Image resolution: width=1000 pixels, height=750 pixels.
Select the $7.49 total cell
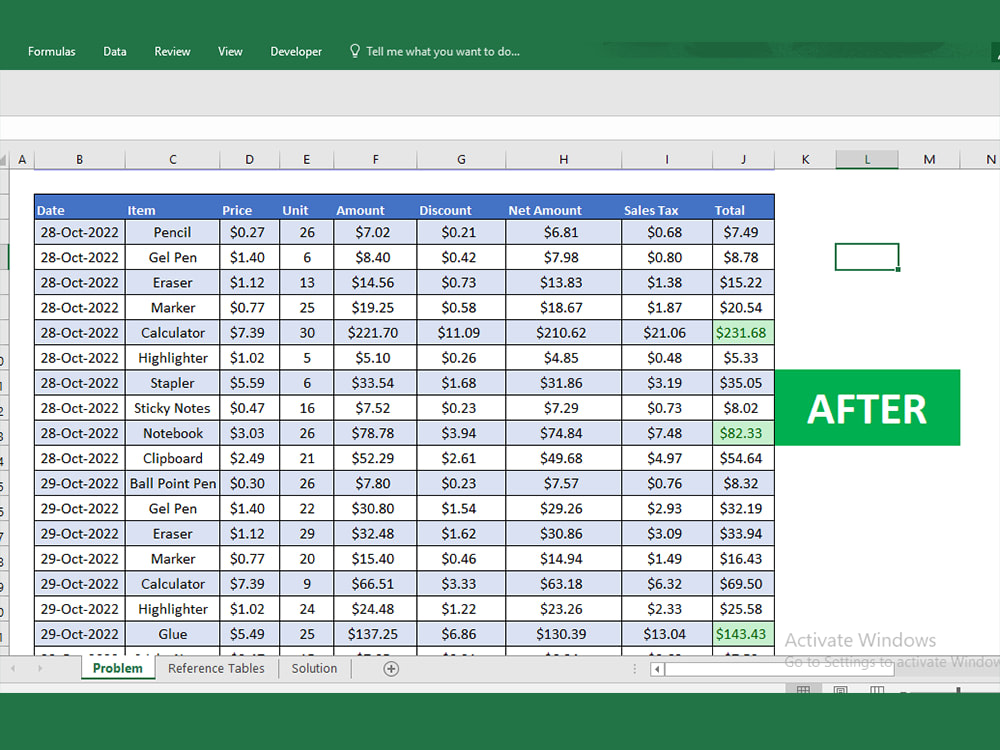744,232
